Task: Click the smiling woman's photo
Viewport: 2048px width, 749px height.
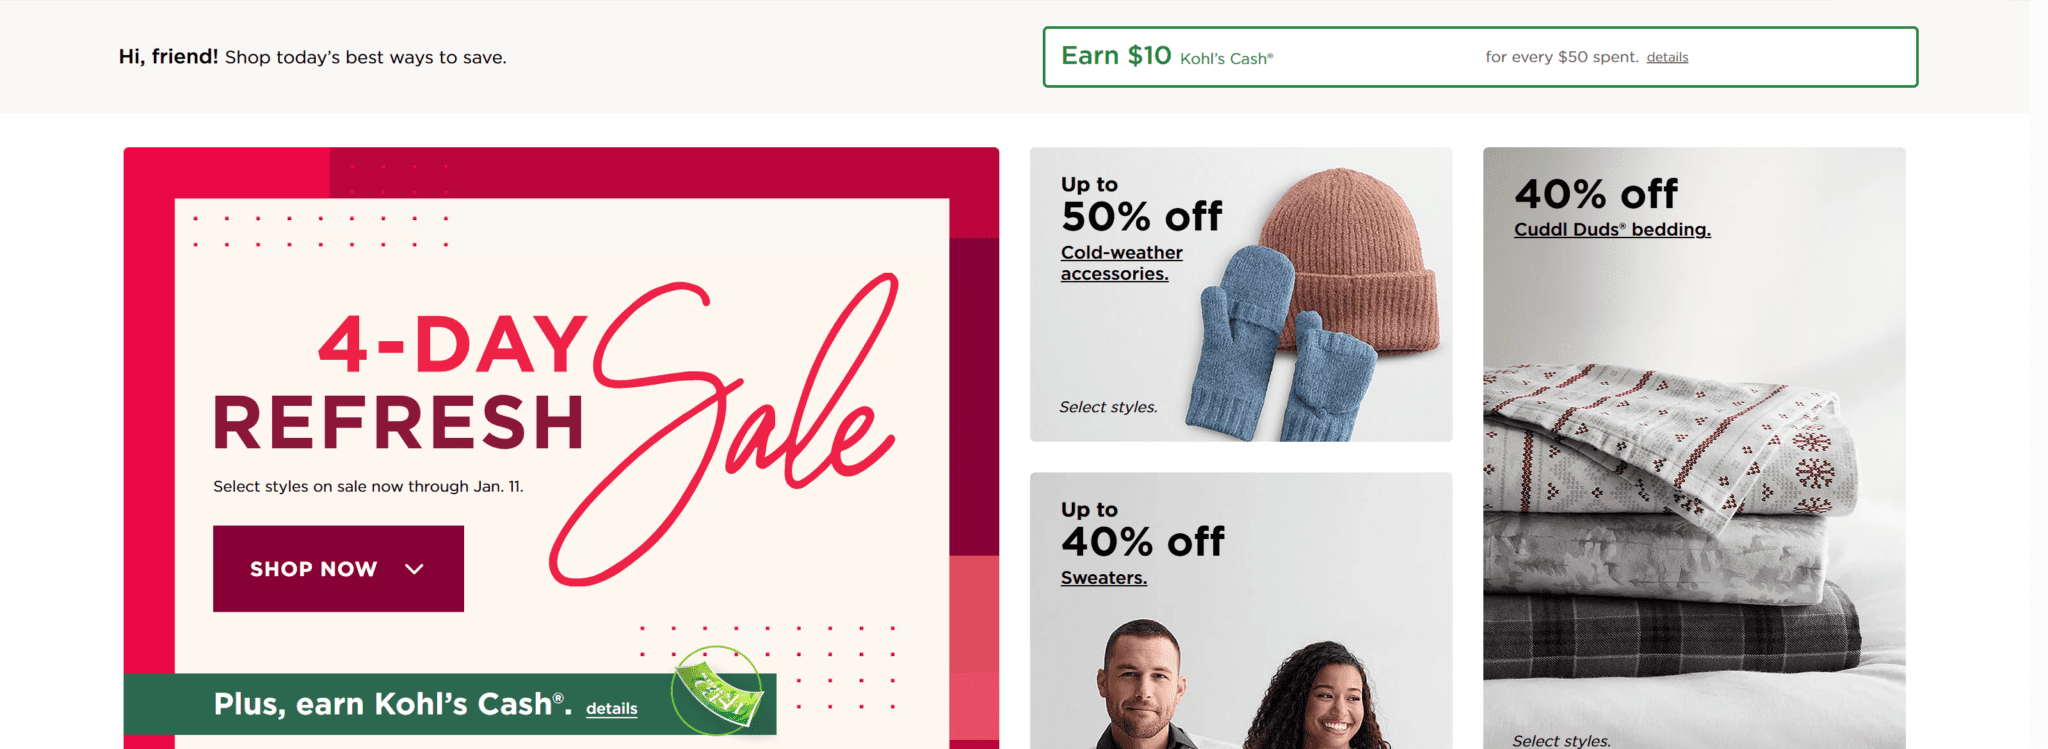Action: (1322, 700)
